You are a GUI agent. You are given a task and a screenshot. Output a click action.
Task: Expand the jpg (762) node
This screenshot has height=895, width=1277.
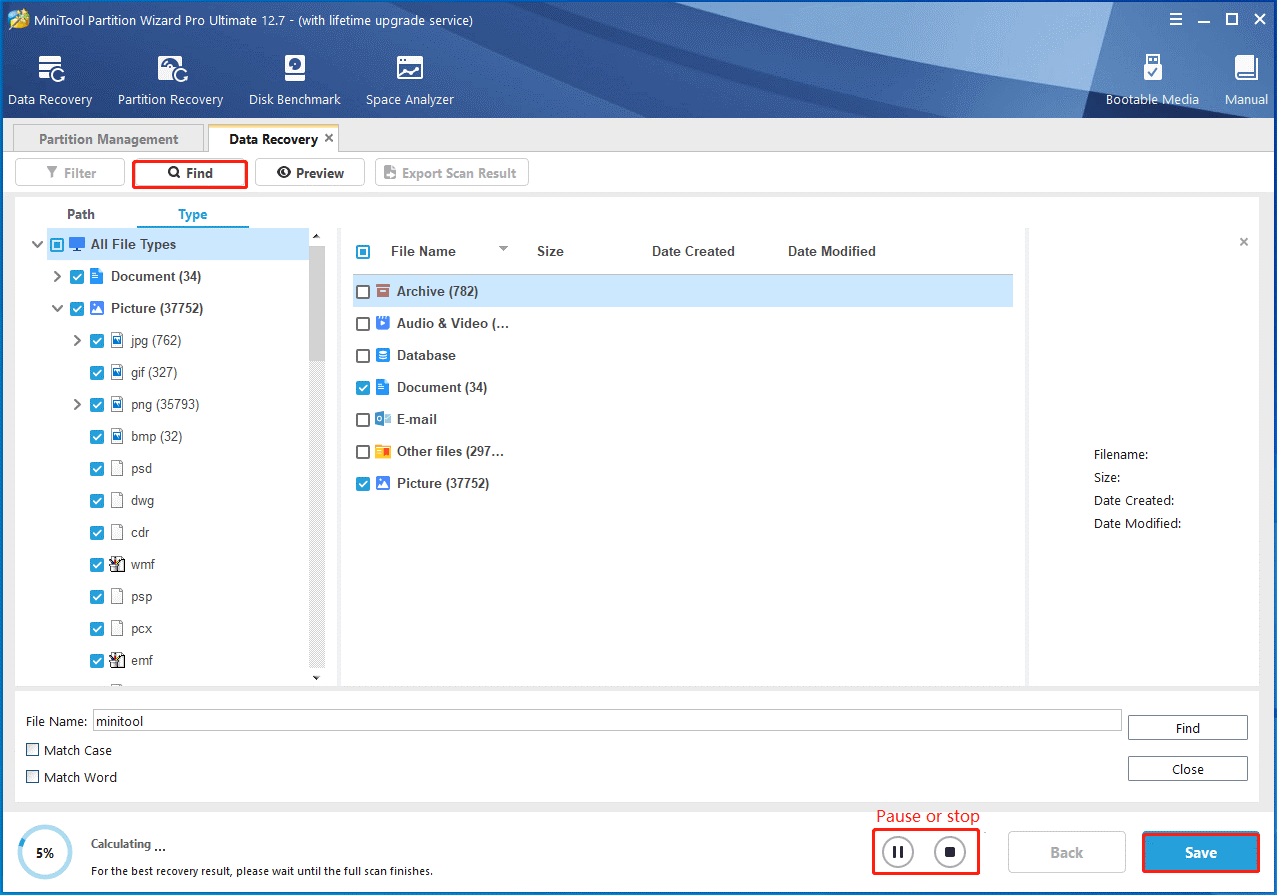coord(78,340)
